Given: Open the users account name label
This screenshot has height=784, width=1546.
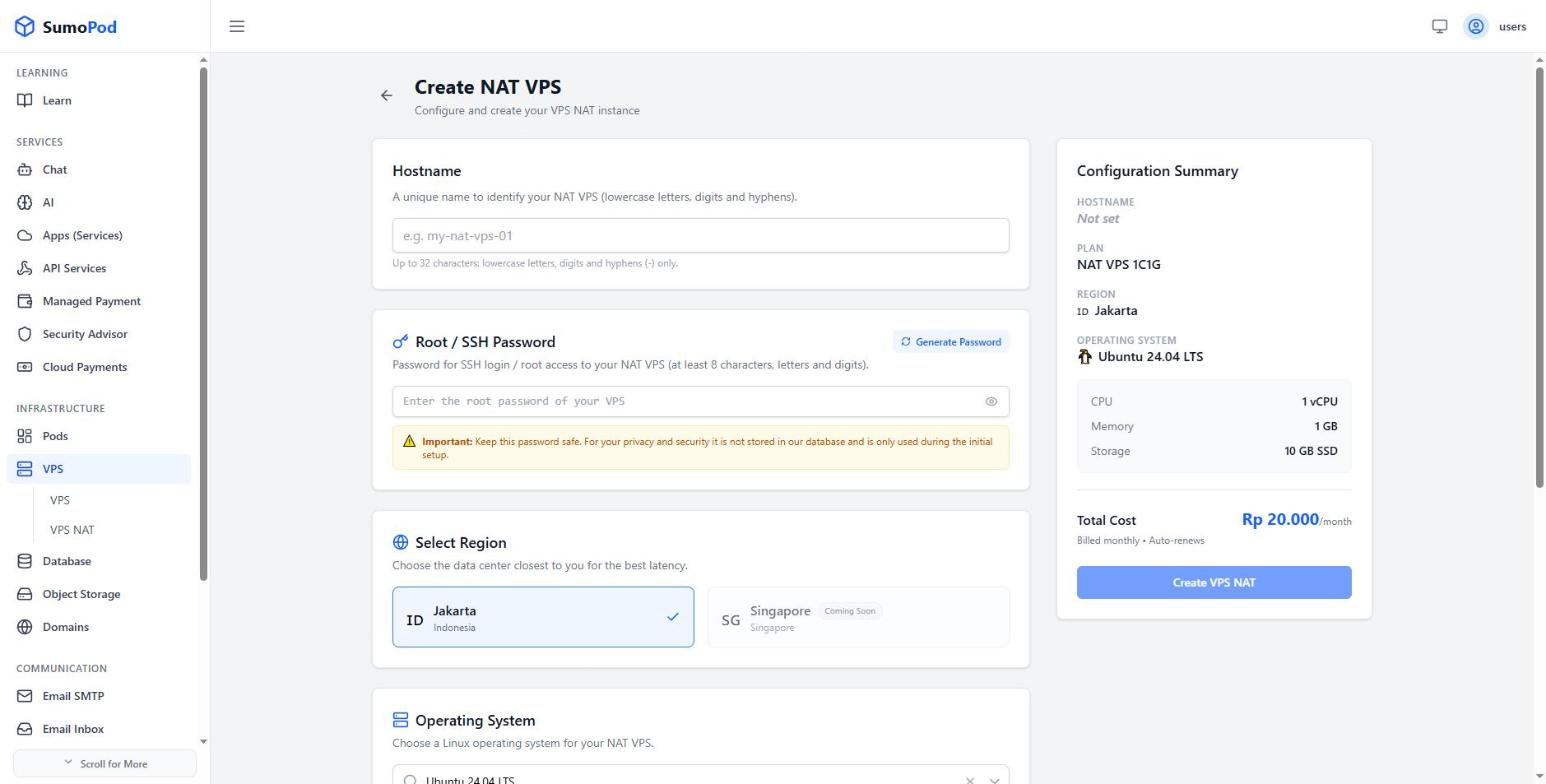Looking at the screenshot, I should tap(1512, 27).
